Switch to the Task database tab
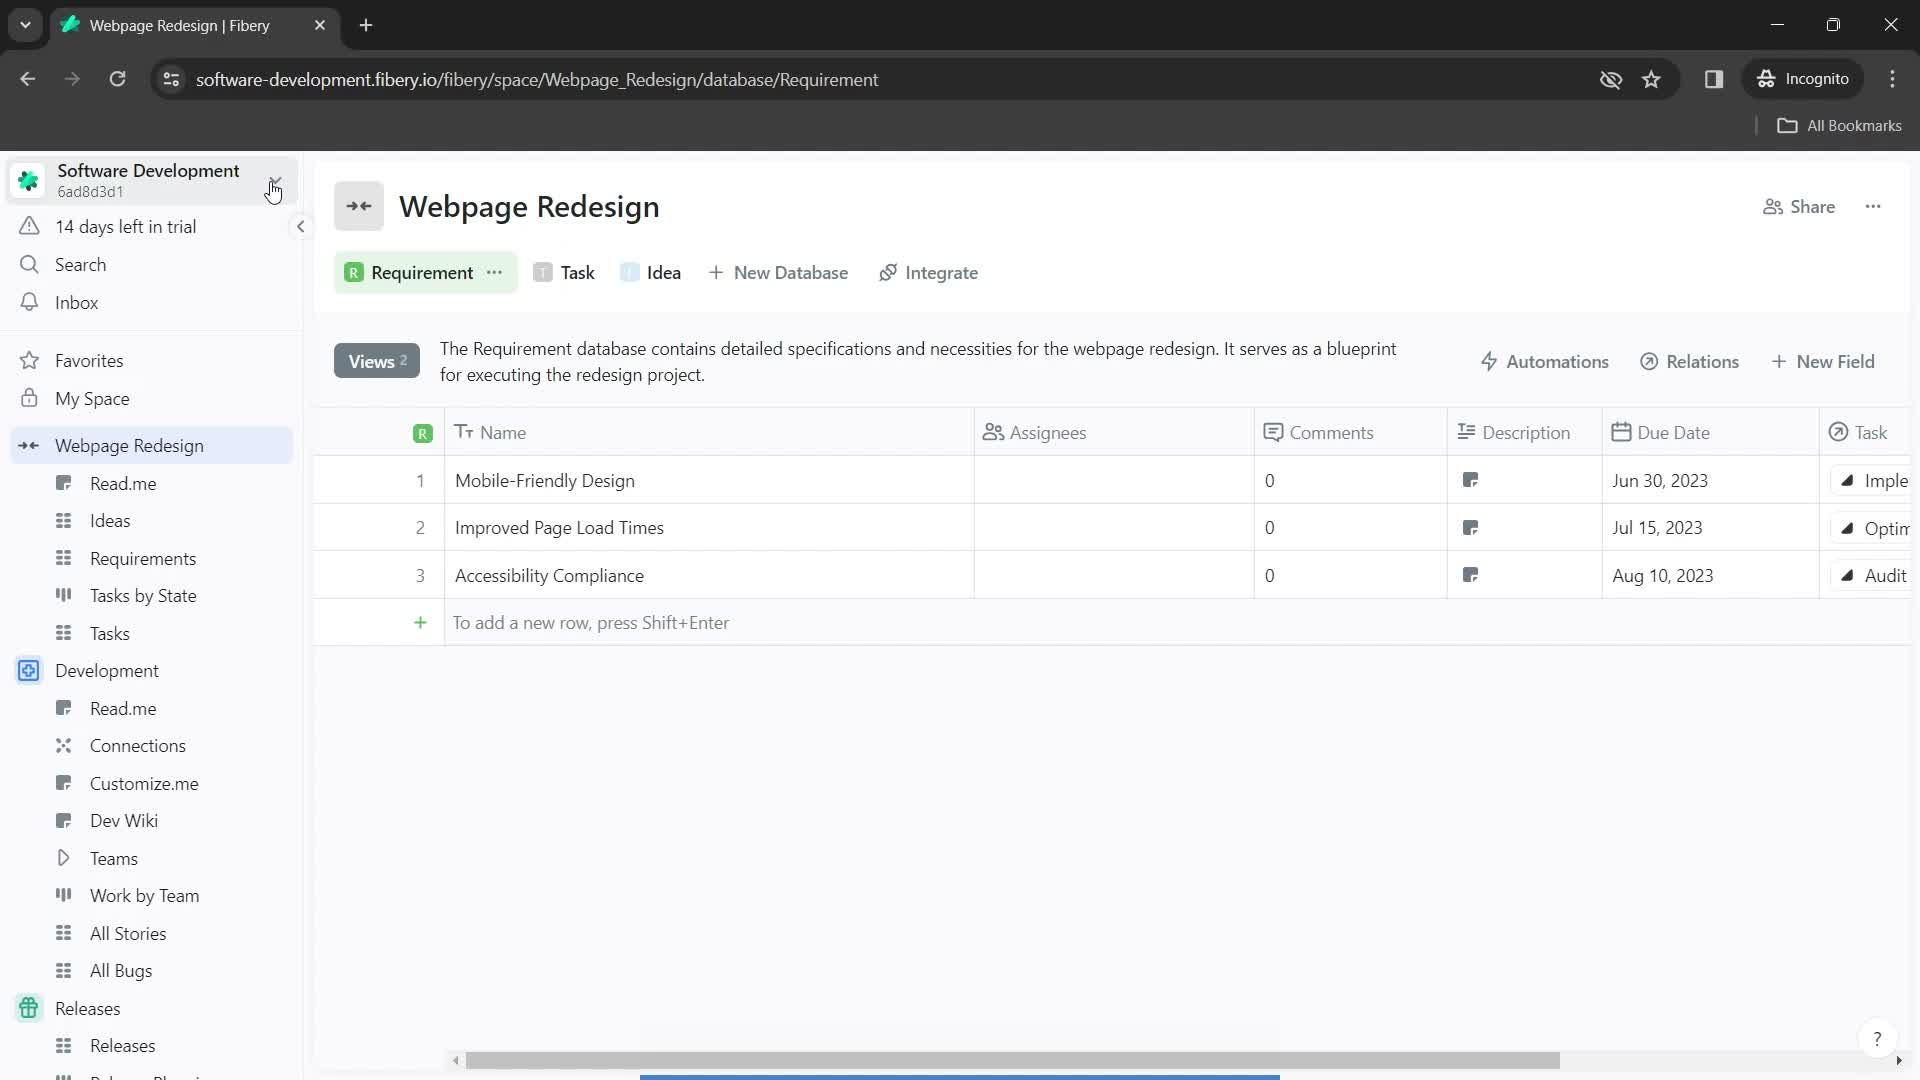Image resolution: width=1920 pixels, height=1080 pixels. (x=564, y=272)
